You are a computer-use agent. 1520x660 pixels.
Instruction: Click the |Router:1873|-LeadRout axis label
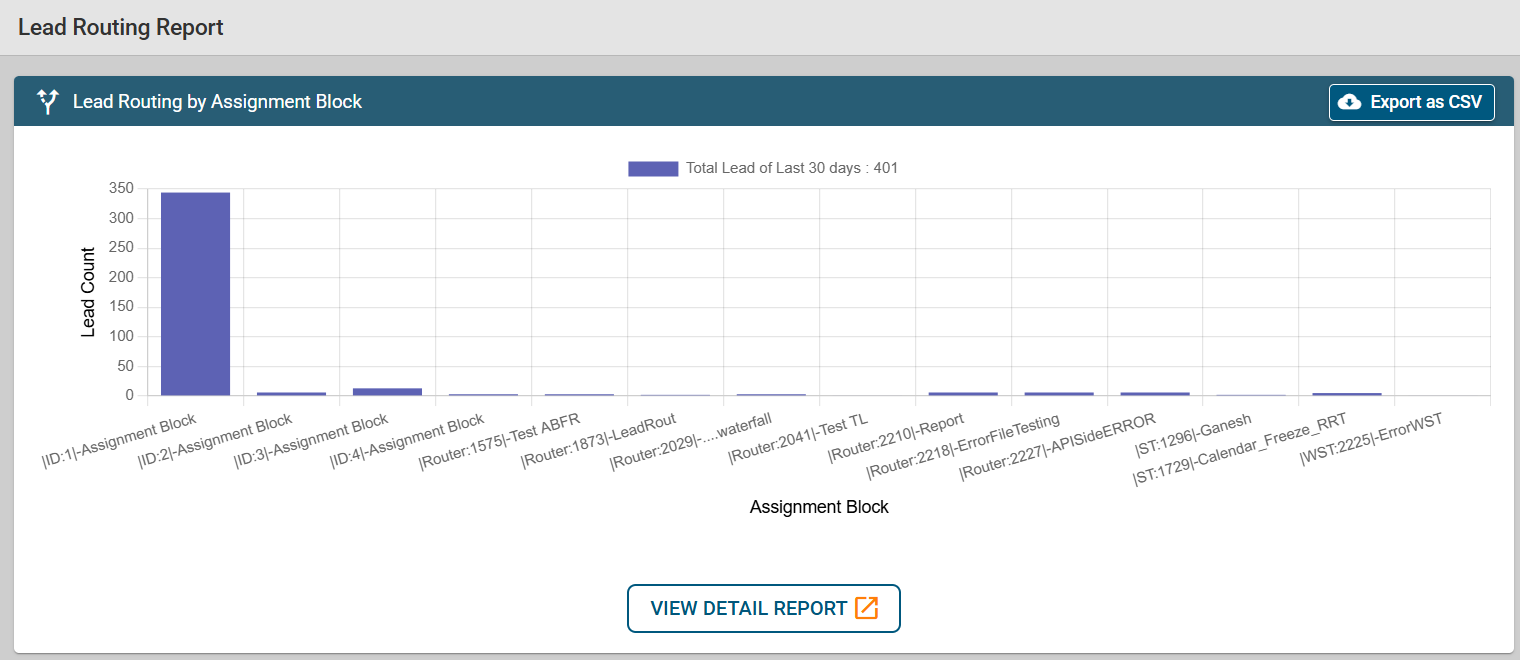point(599,441)
